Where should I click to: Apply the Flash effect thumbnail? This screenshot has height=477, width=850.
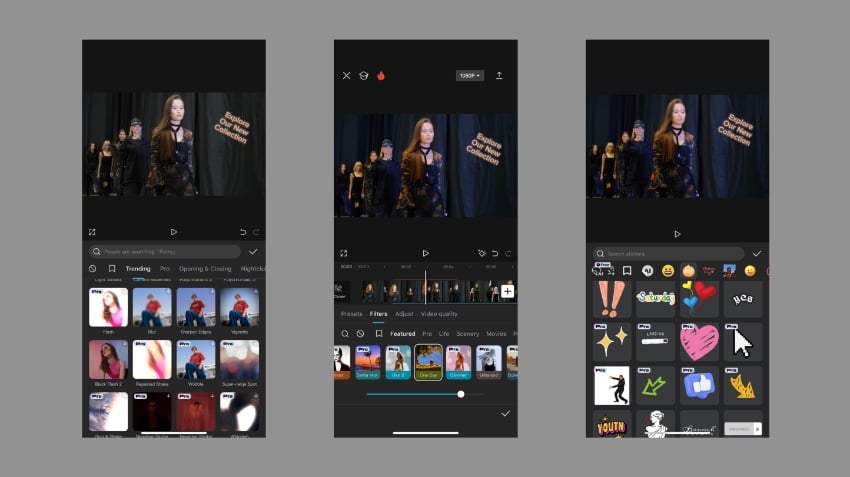[x=108, y=307]
